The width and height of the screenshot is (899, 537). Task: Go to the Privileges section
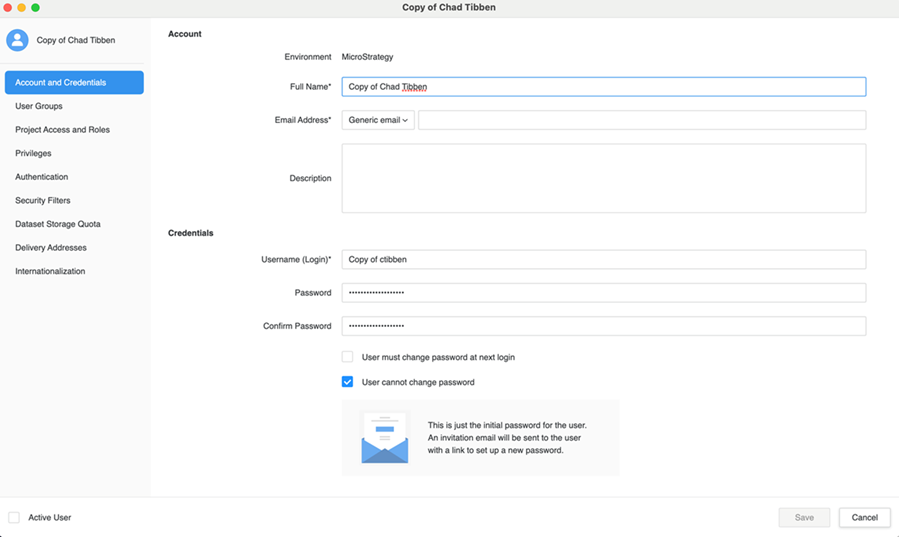33,153
